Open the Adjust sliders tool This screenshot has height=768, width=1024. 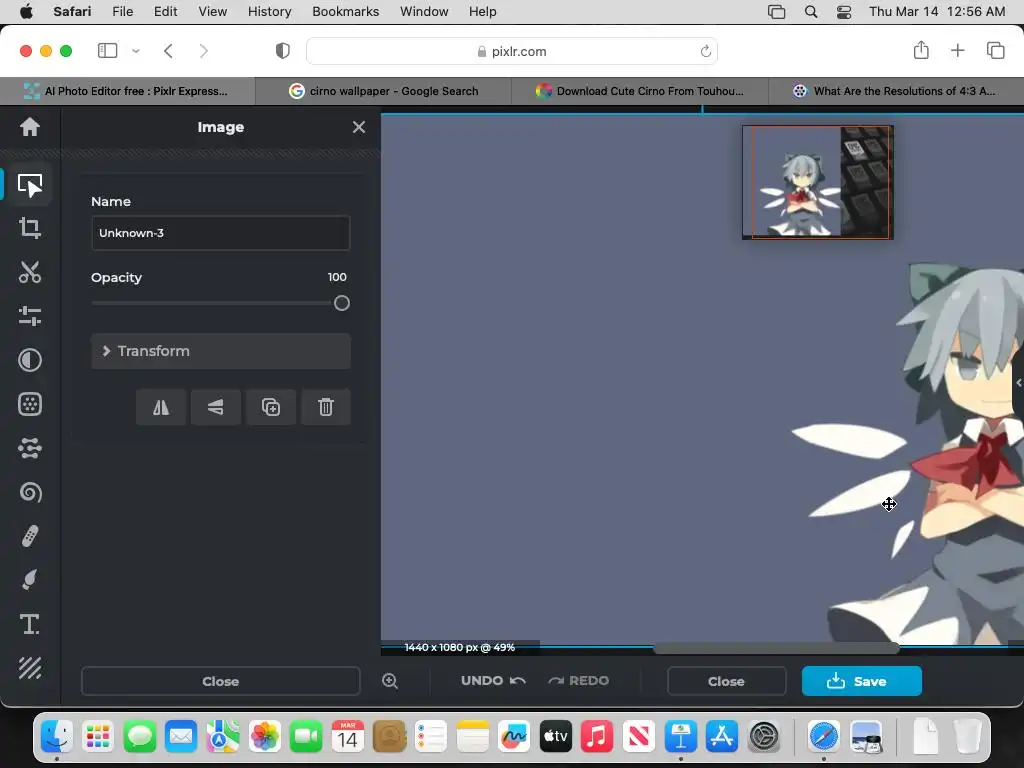(29, 316)
